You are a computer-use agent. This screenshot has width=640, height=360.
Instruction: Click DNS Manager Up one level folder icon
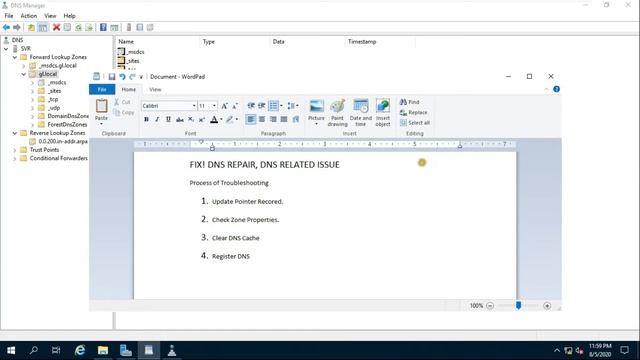click(31, 27)
